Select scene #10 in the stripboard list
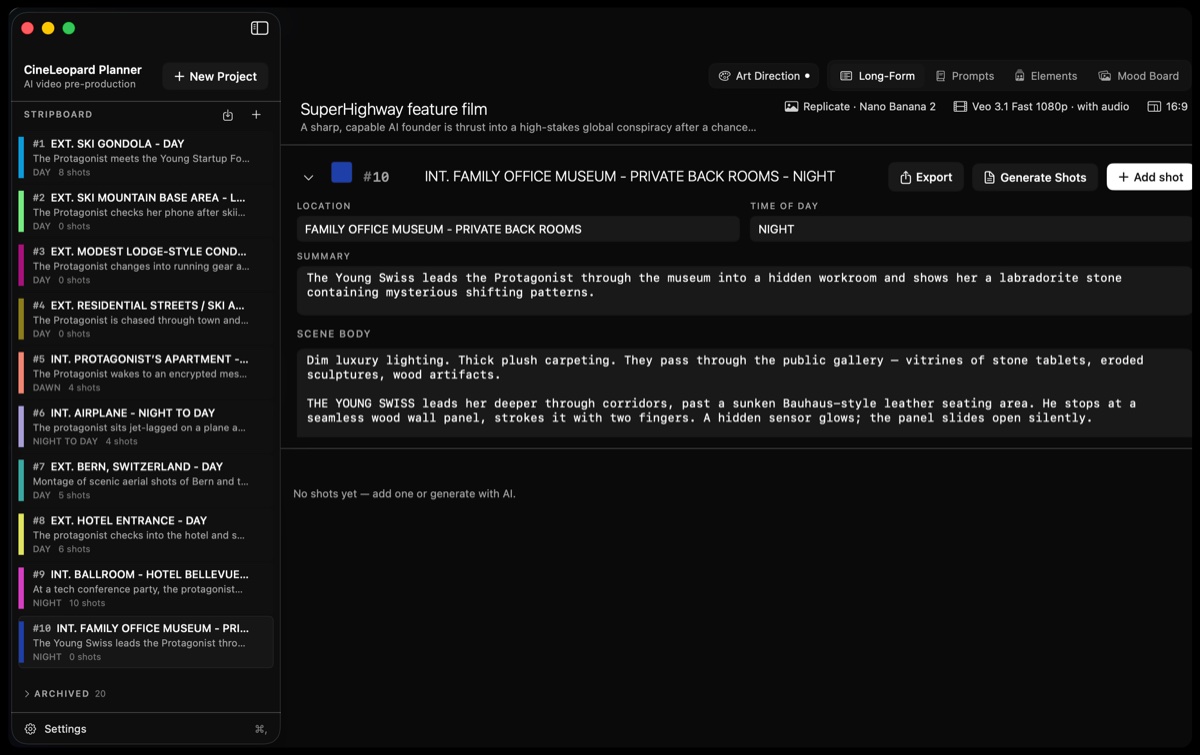The height and width of the screenshot is (755, 1200). click(145, 643)
